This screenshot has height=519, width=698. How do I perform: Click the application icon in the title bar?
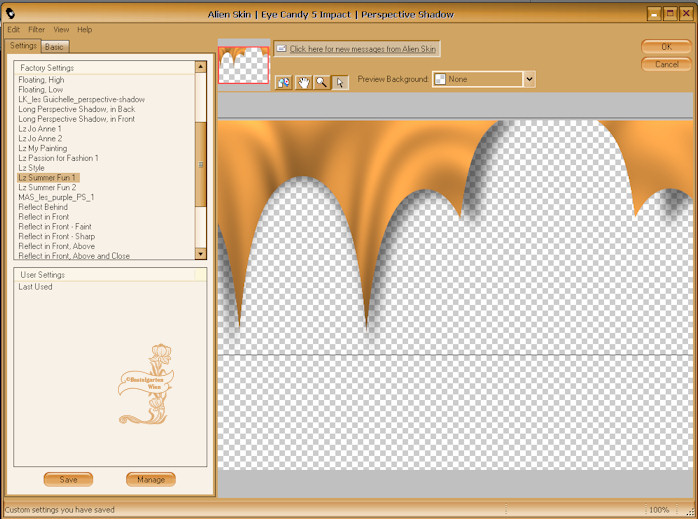10,14
